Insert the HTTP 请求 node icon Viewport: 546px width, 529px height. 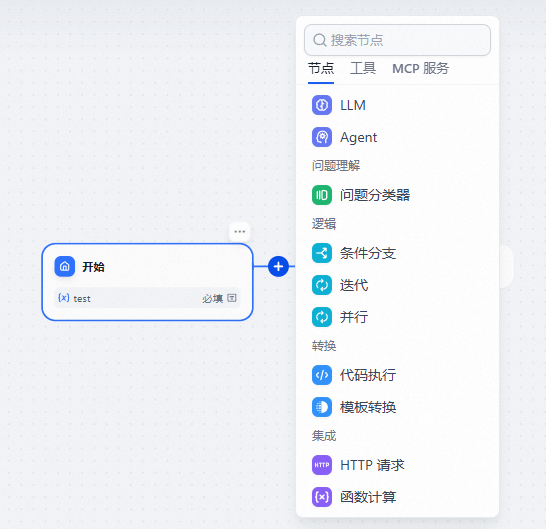322,465
